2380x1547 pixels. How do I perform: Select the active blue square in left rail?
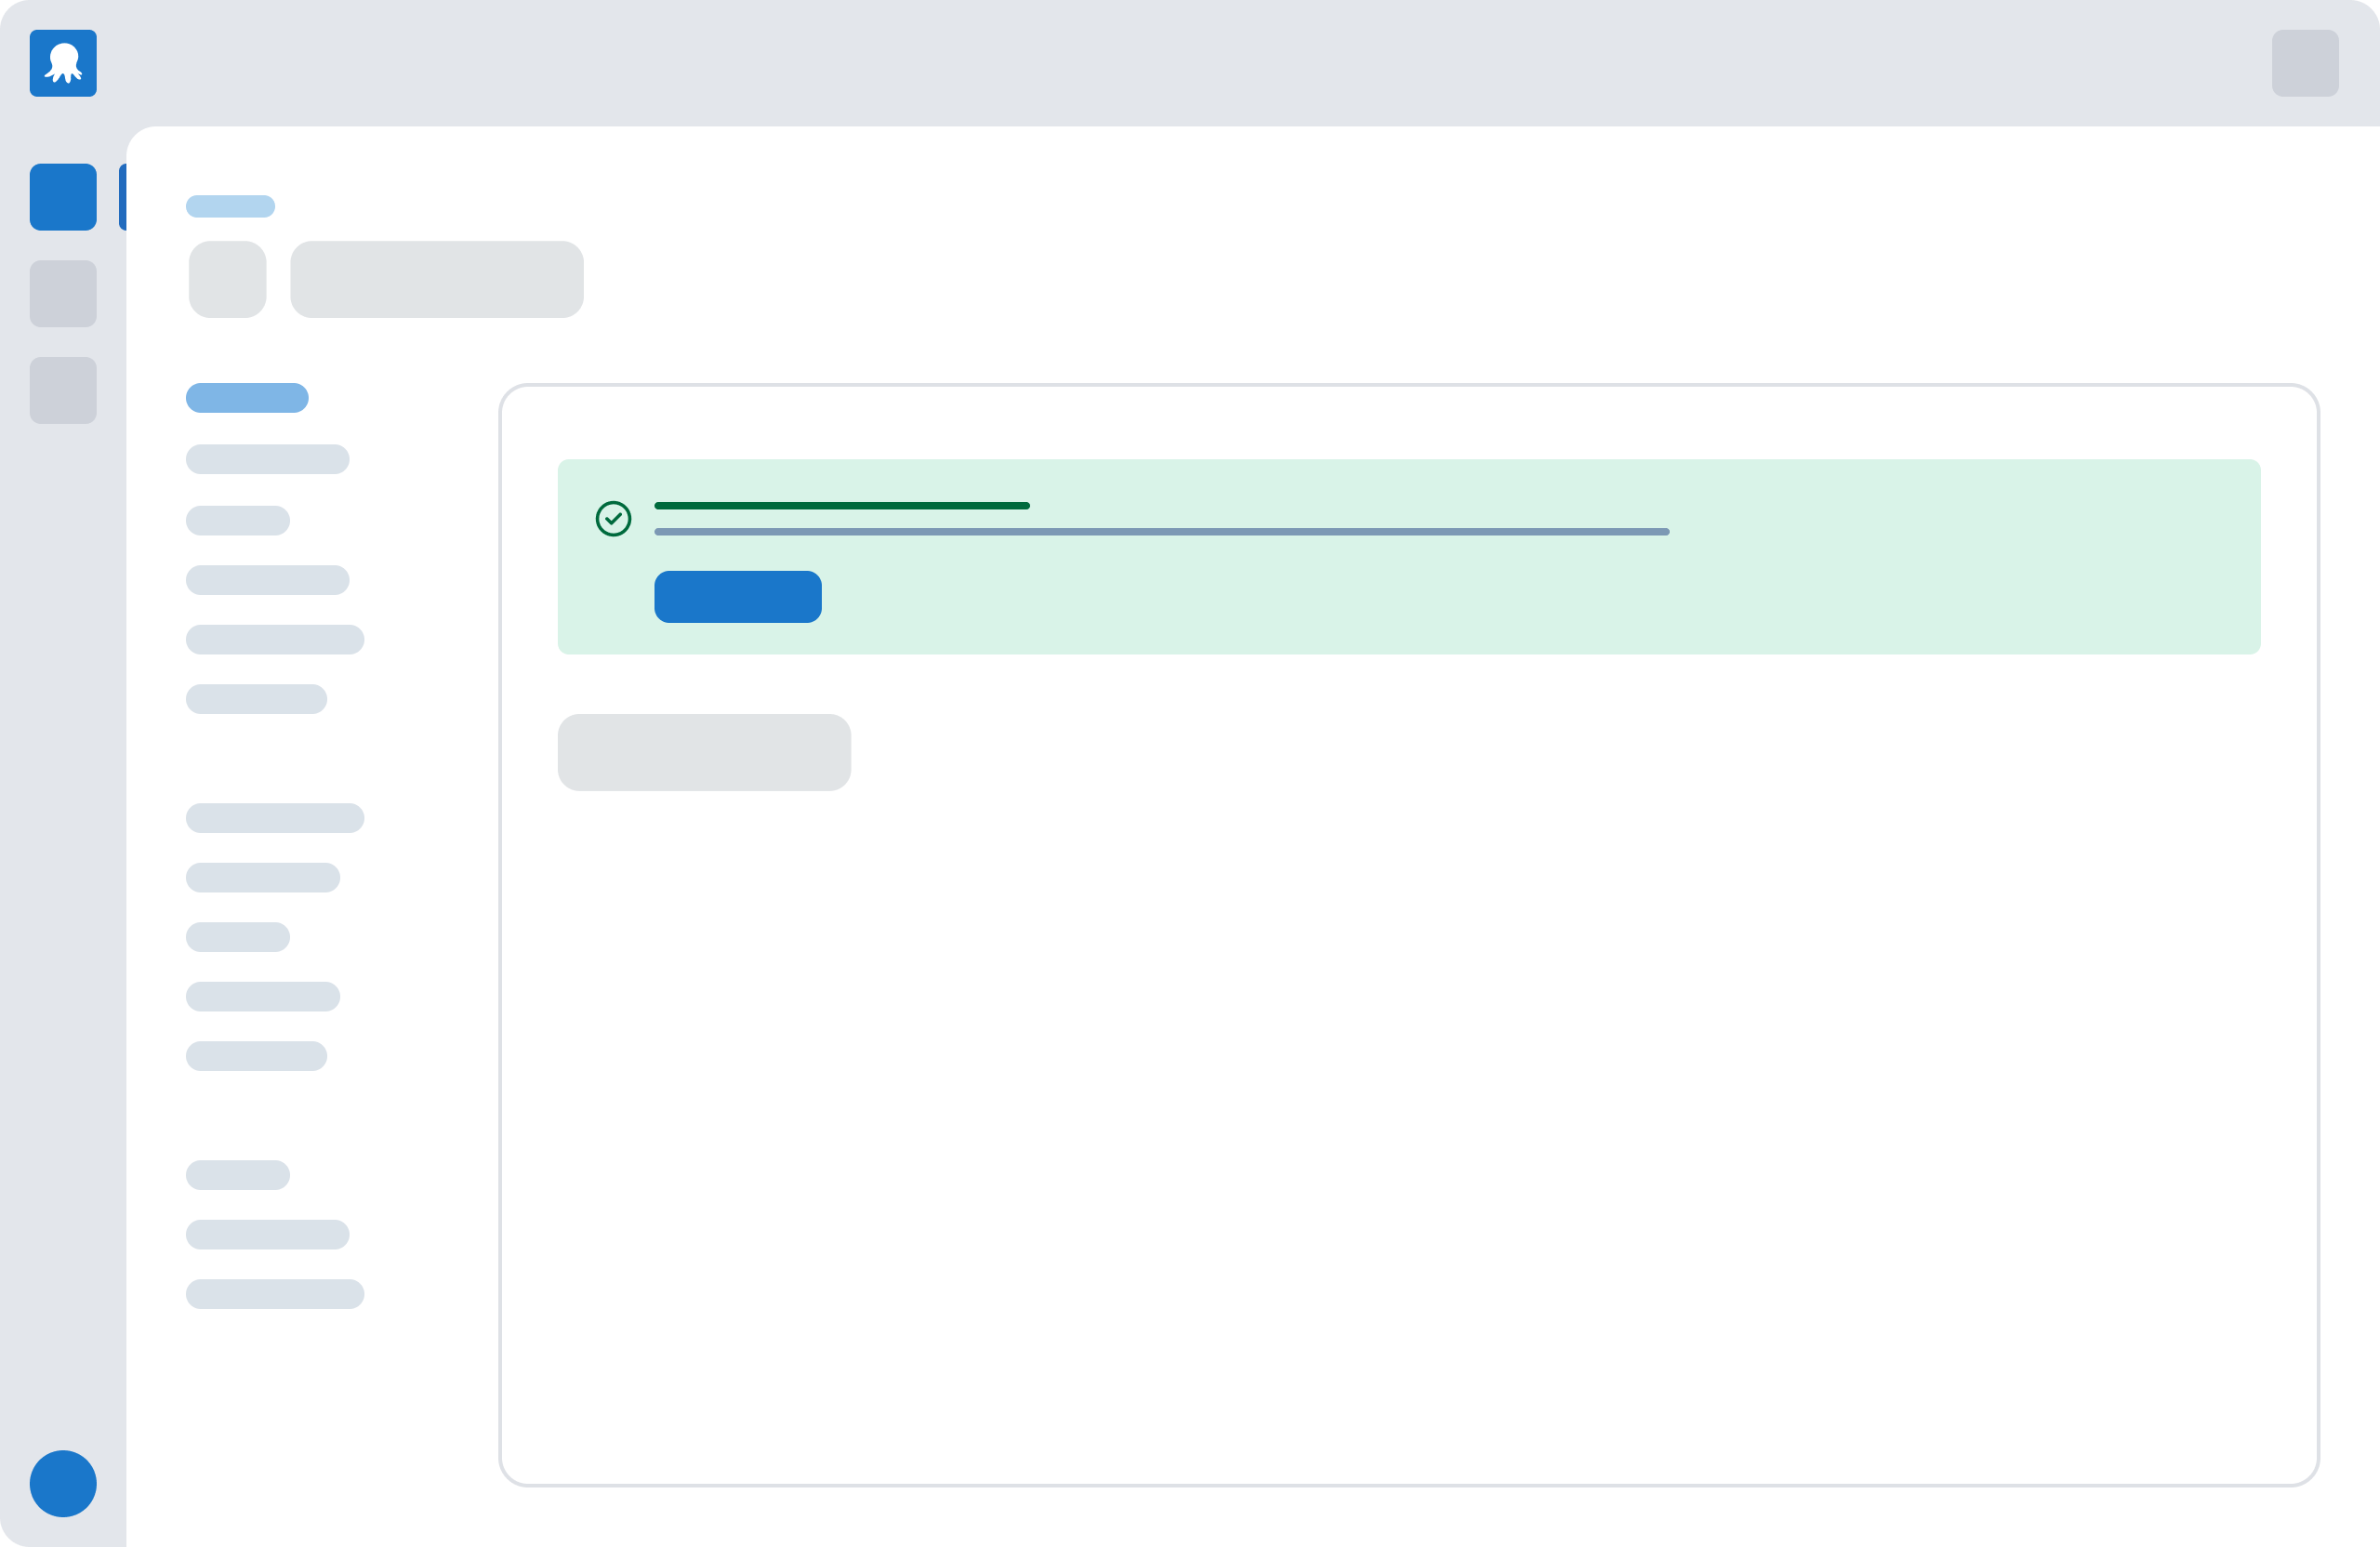coord(63,197)
